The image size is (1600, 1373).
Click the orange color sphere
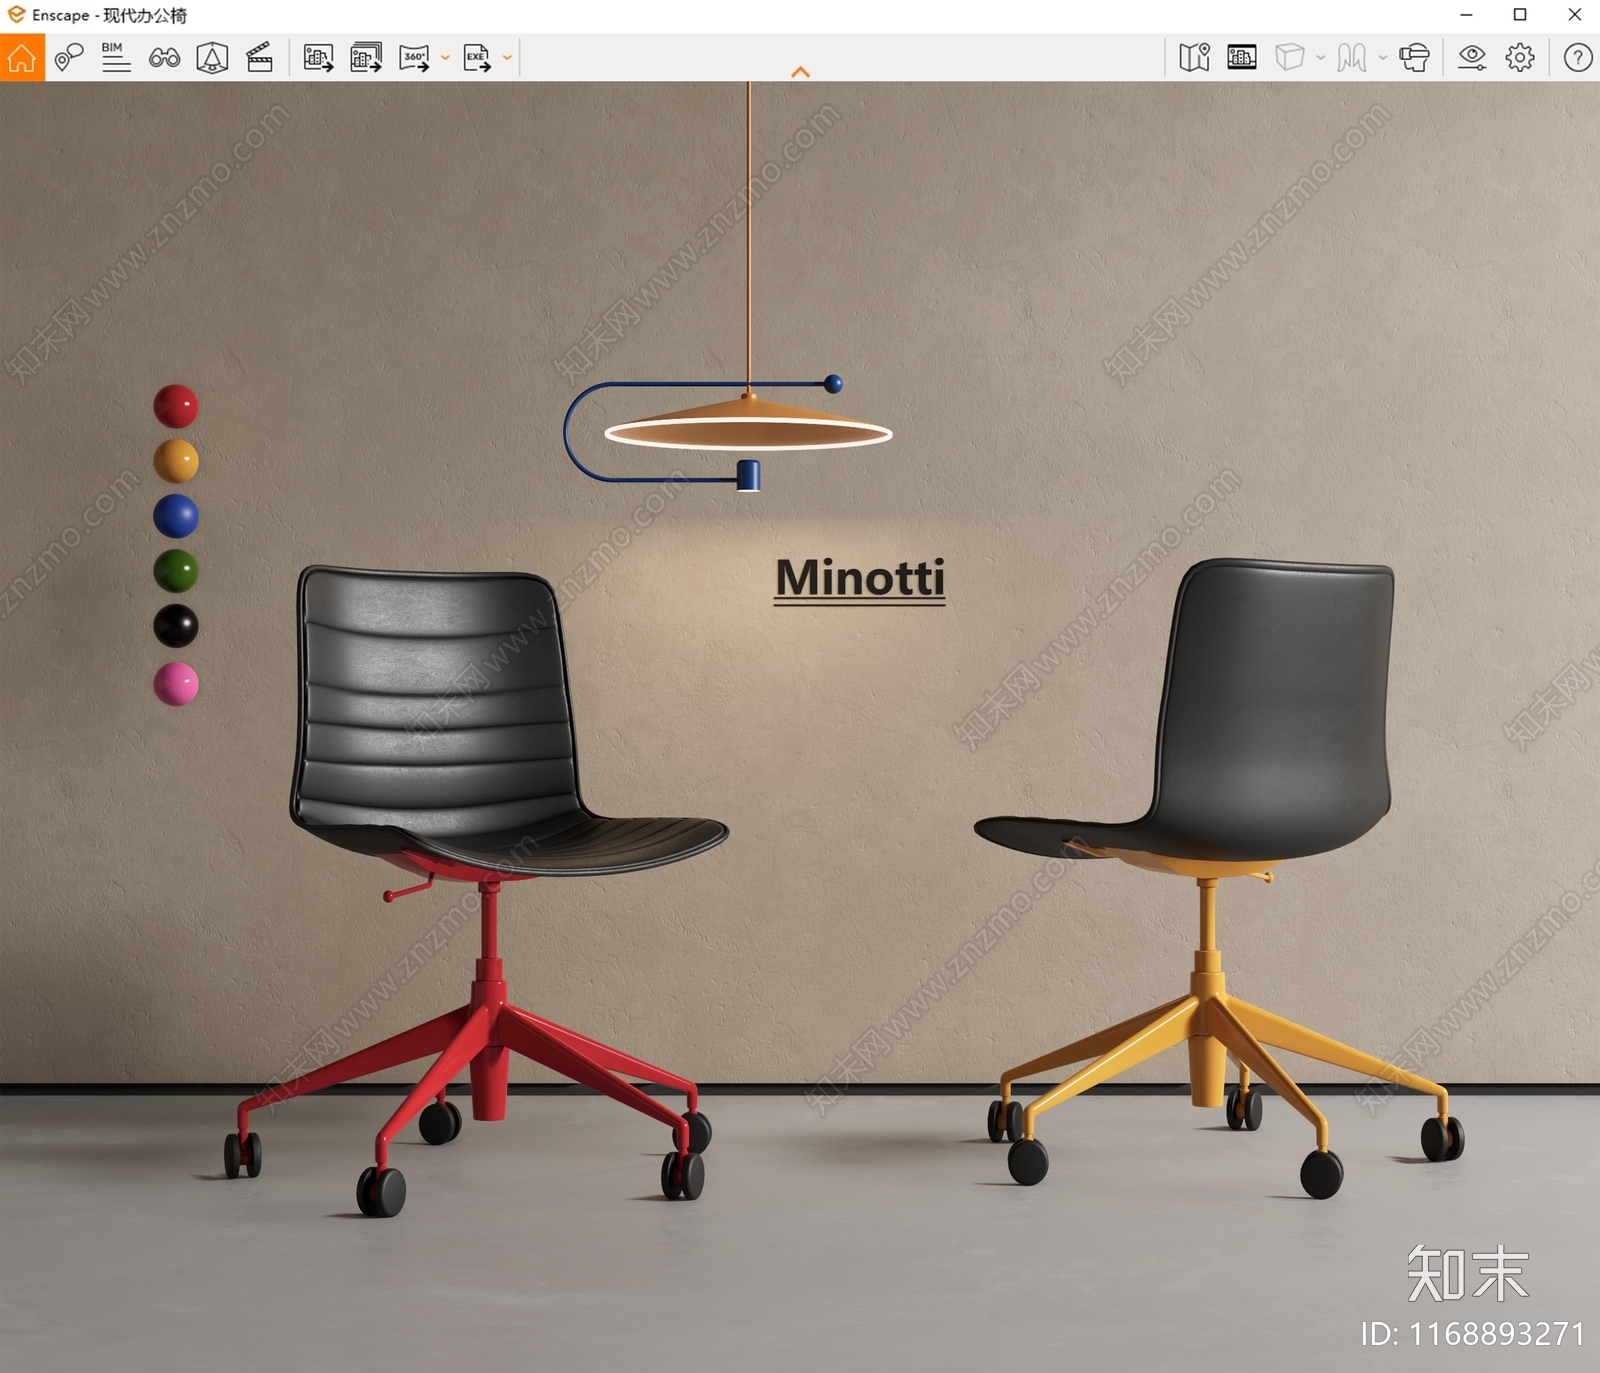pos(176,461)
